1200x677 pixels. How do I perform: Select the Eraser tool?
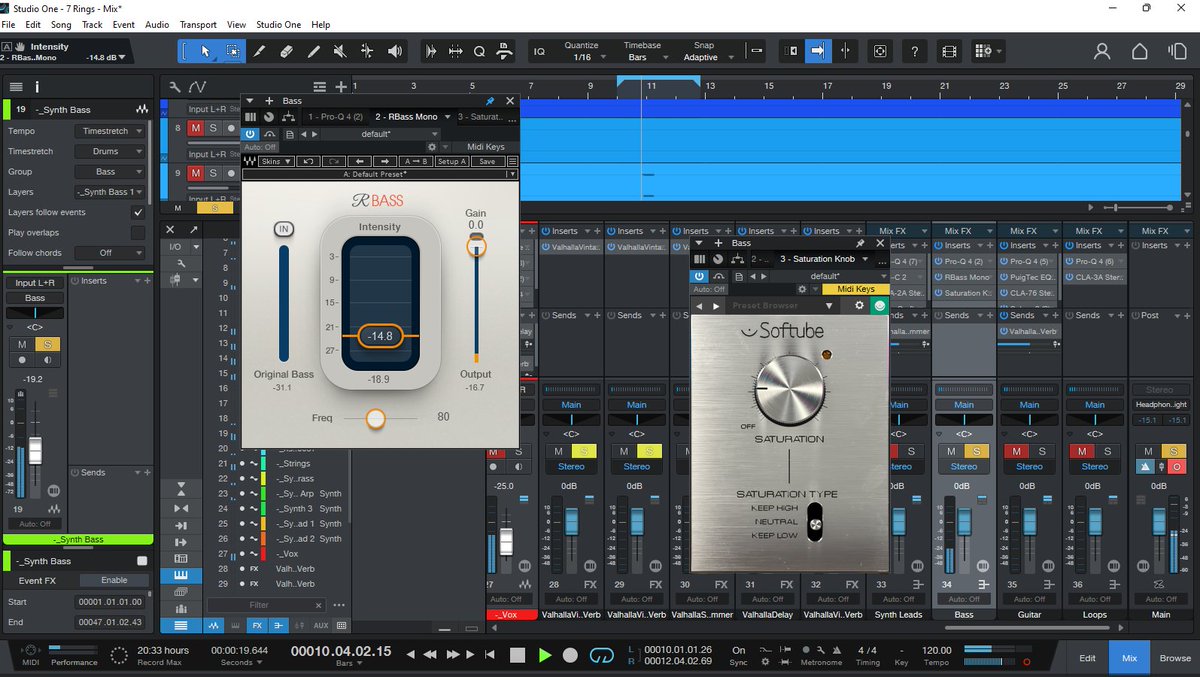pyautogui.click(x=286, y=51)
